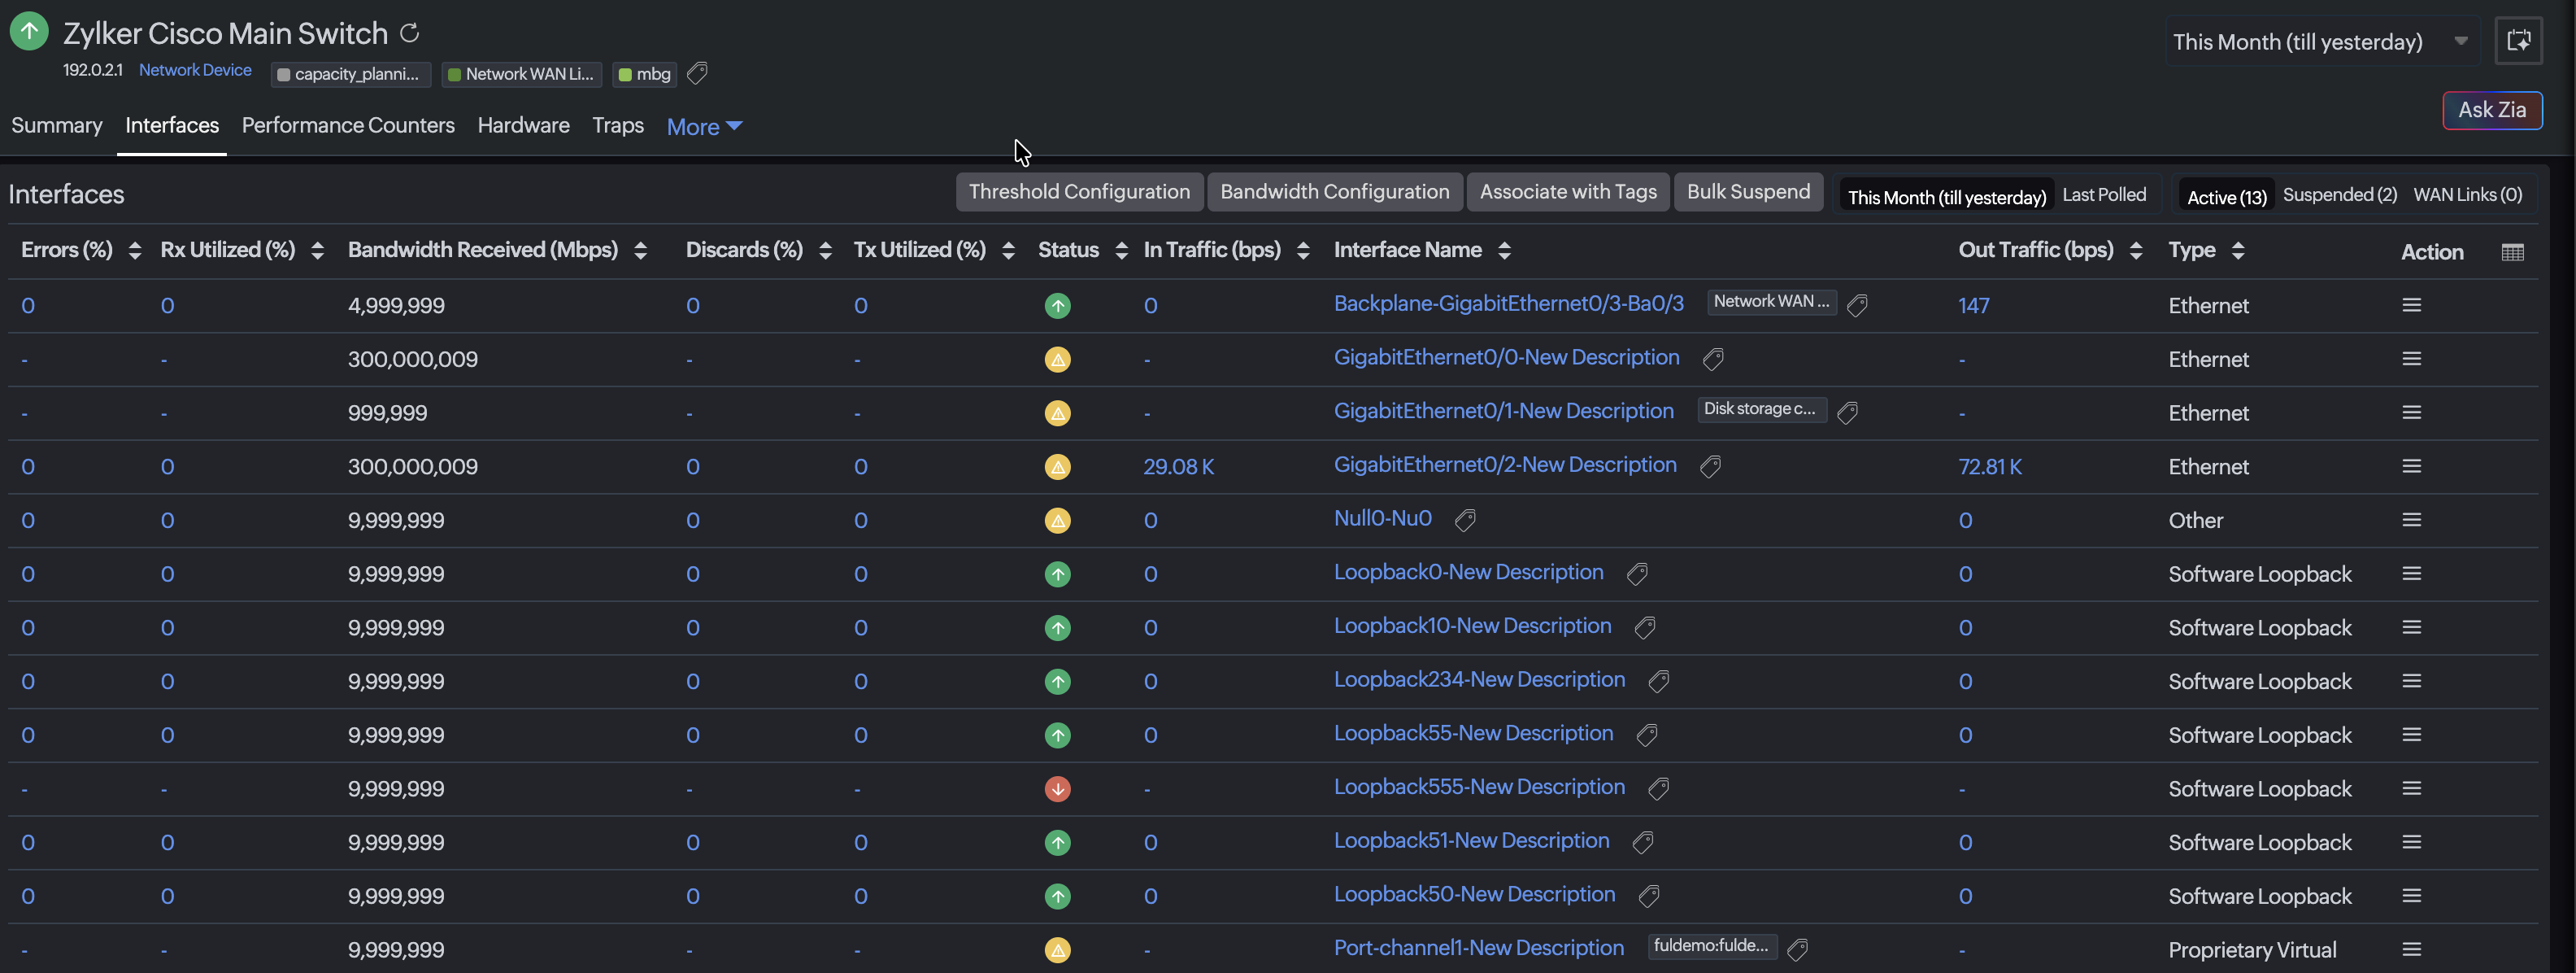Open the export/share icon at top right
The image size is (2576, 973).
[2518, 41]
